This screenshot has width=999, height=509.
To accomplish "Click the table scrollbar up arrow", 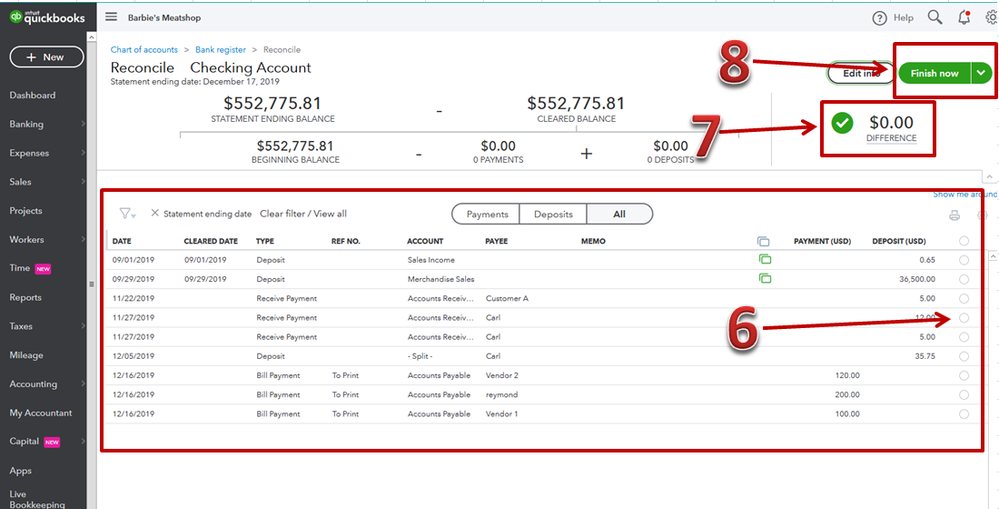I will (993, 256).
